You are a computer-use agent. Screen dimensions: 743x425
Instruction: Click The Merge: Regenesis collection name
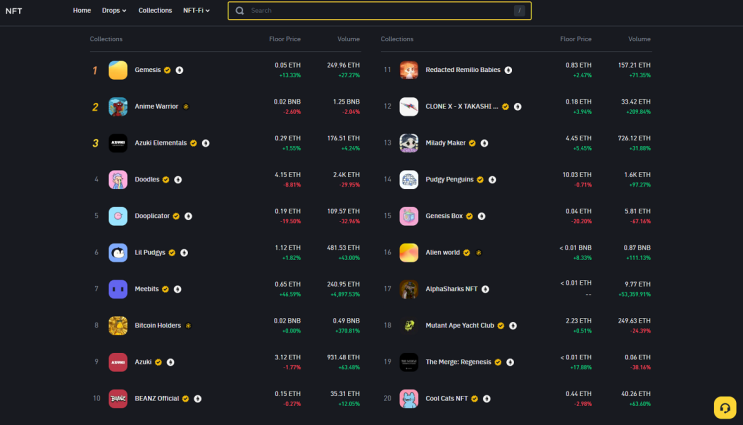[x=458, y=362]
